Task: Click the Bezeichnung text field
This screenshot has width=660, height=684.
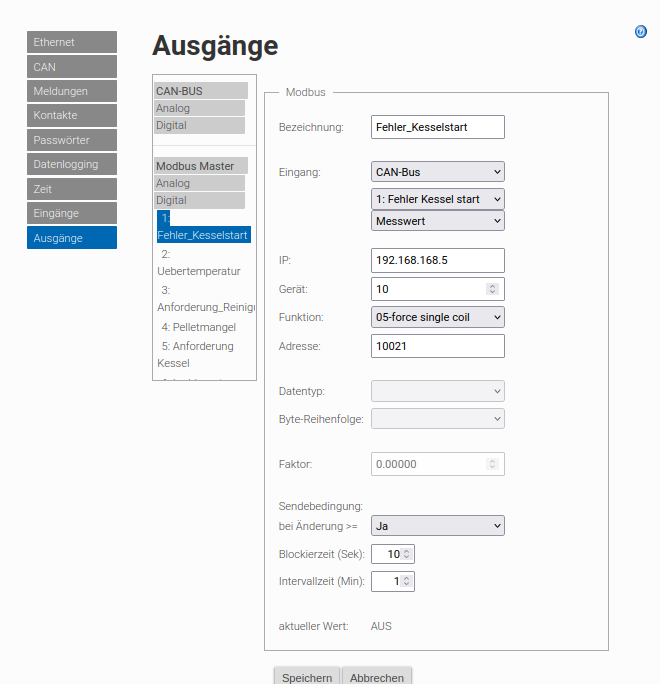Action: coord(438,127)
